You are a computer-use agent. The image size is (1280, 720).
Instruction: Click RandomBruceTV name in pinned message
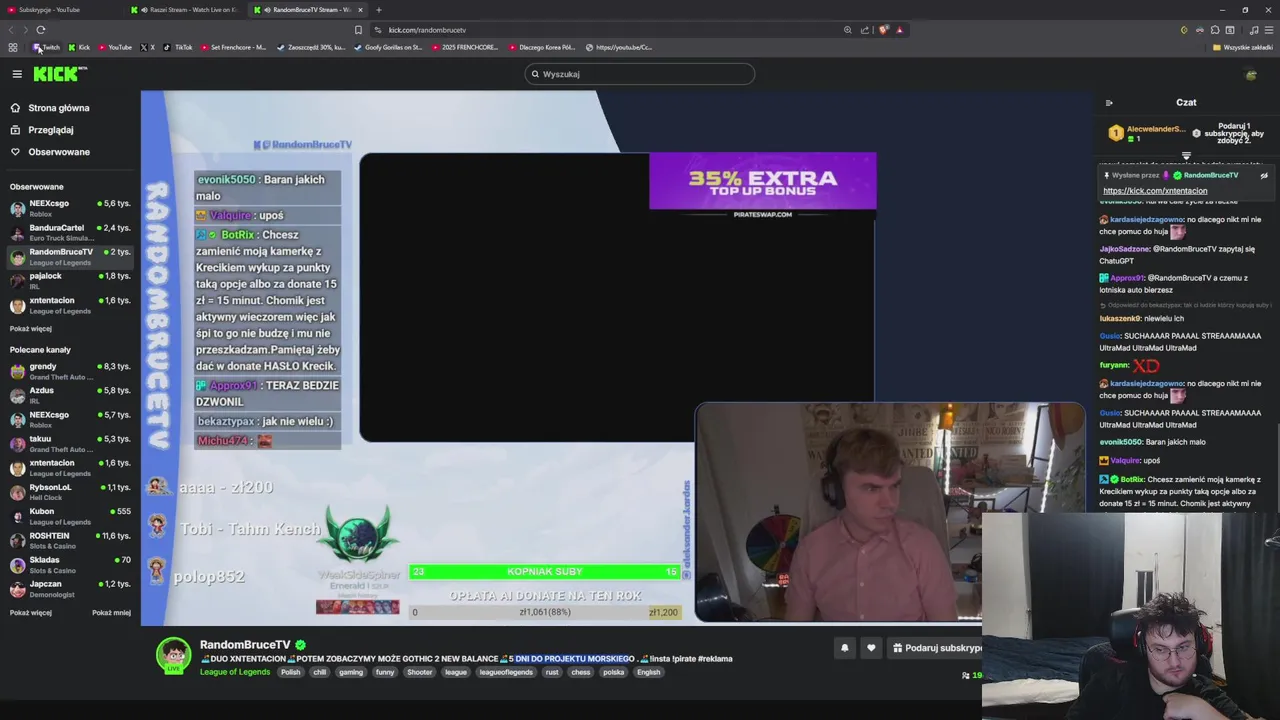[1211, 176]
